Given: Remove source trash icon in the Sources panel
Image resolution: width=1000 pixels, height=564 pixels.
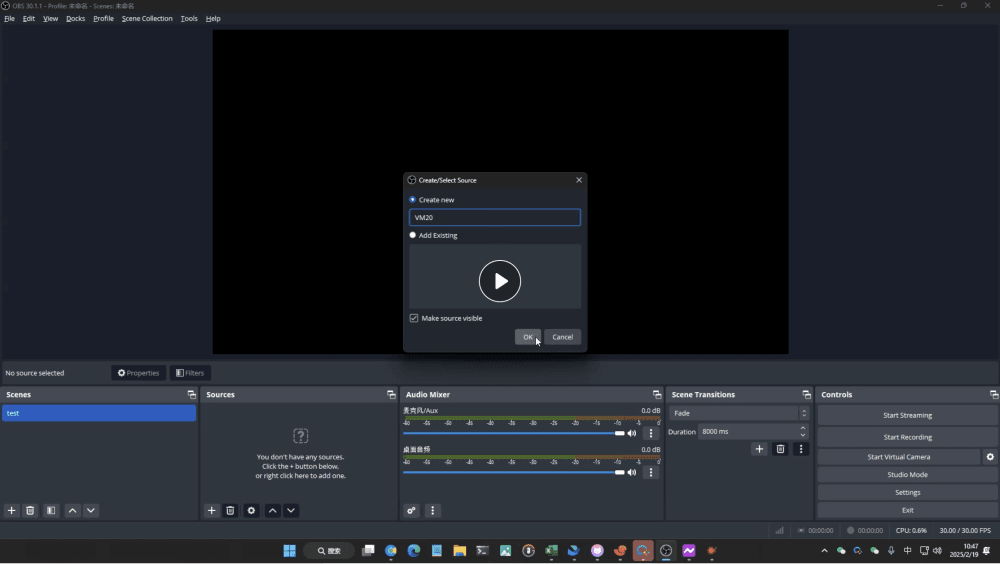Looking at the screenshot, I should (230, 510).
